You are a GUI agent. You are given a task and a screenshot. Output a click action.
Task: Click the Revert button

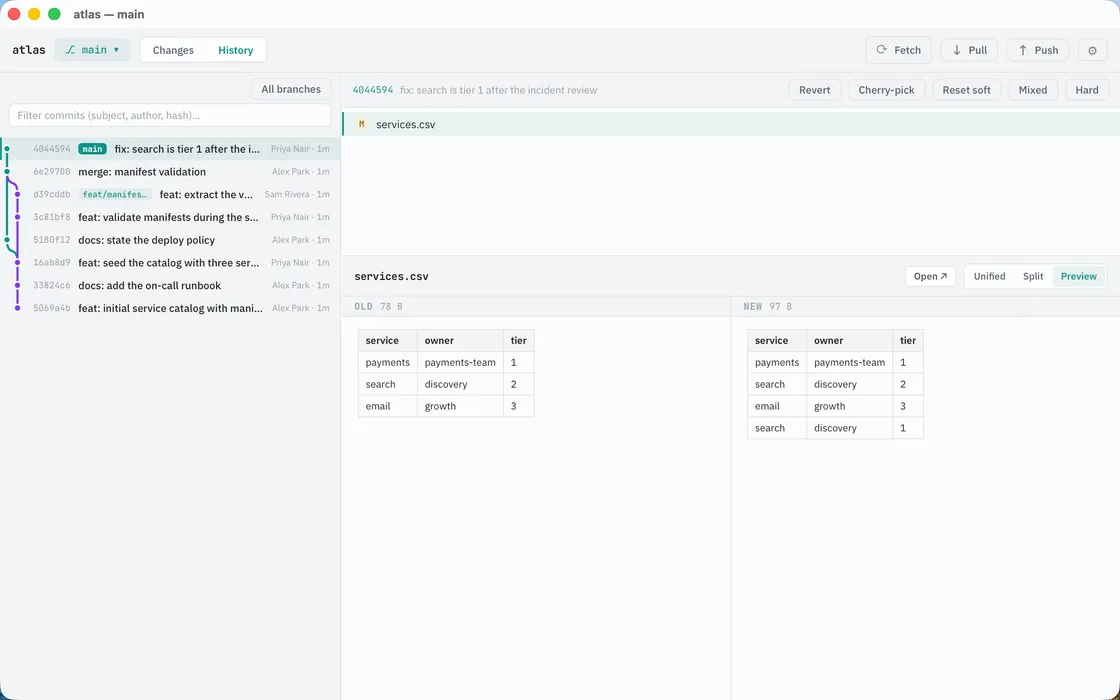pos(814,90)
